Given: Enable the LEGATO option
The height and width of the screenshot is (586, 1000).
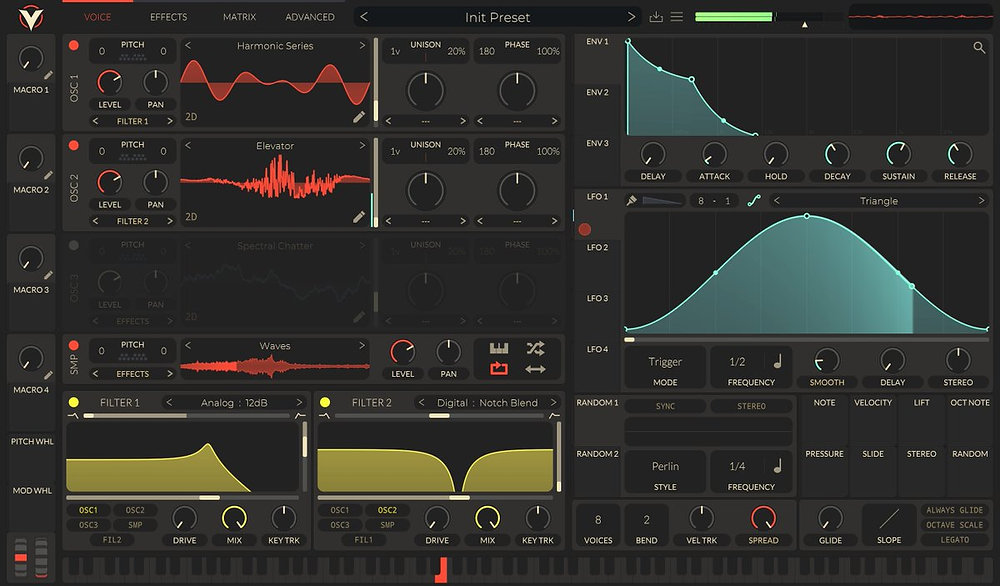Looking at the screenshot, I should (x=953, y=539).
